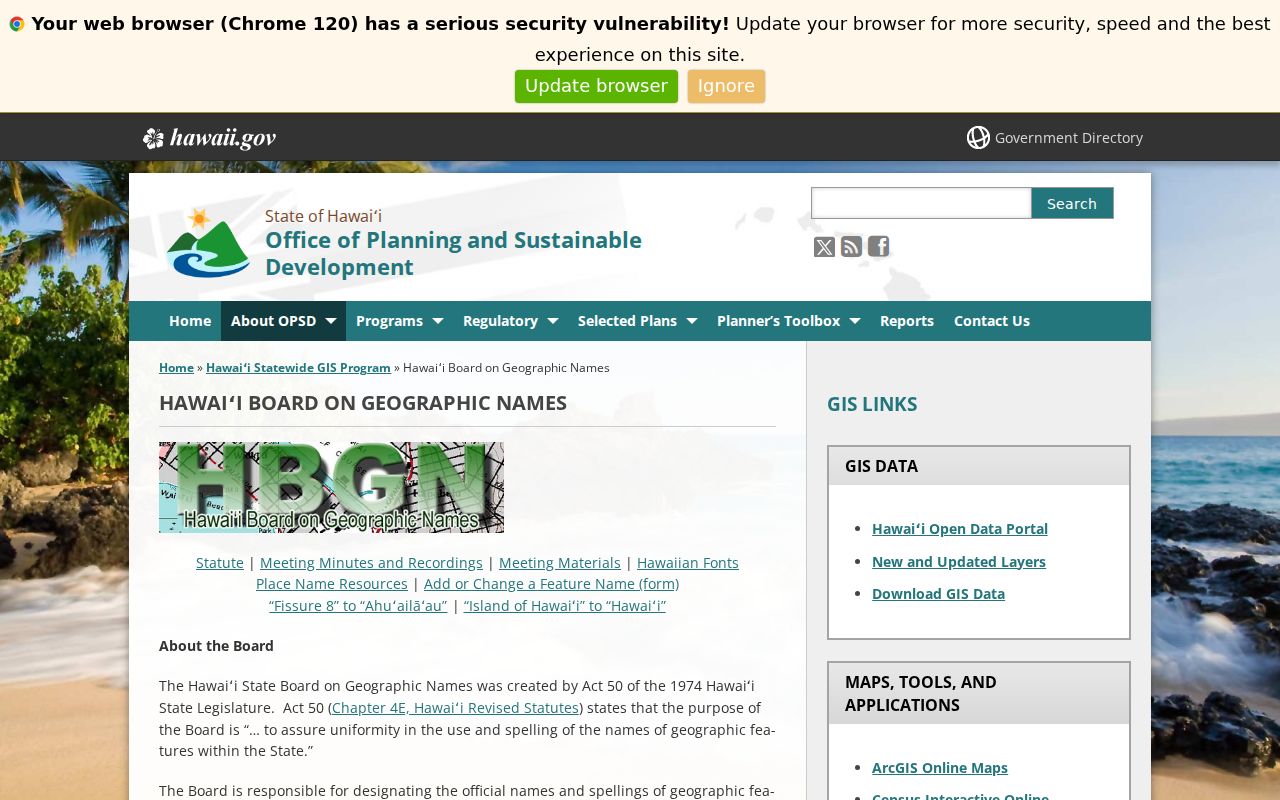Open the New and Updated Layers link
Screen dimensions: 1280x800
(x=959, y=562)
